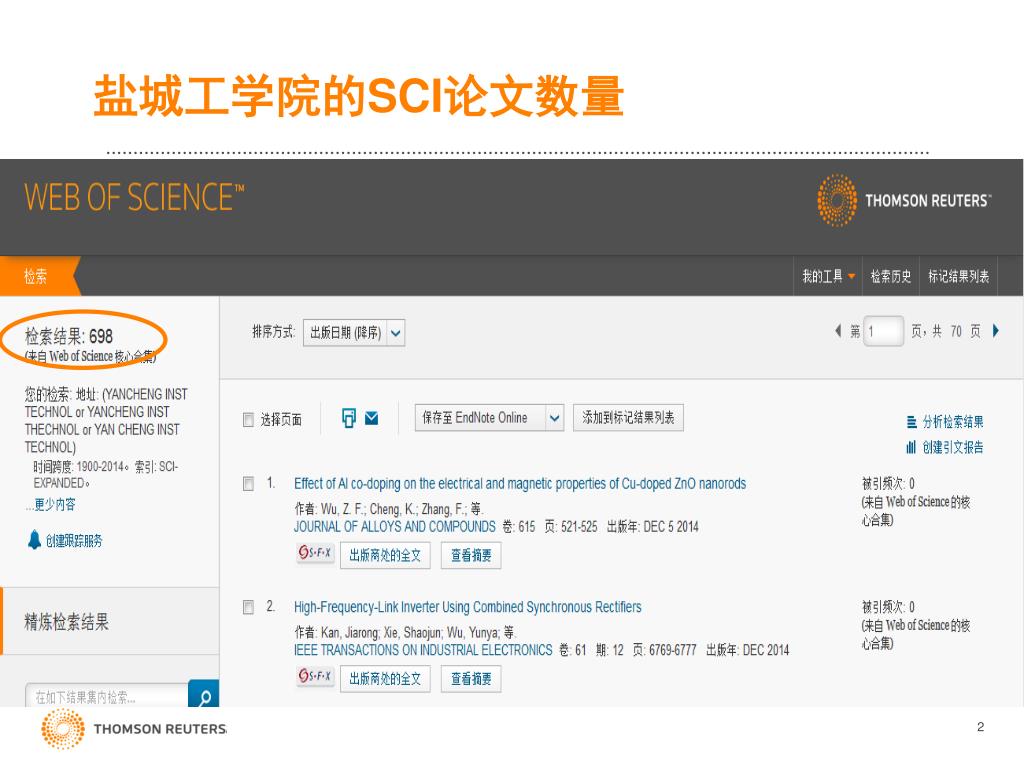This screenshot has height=768, width=1024.
Task: Click 查看摘要 for the second result
Action: tap(471, 679)
